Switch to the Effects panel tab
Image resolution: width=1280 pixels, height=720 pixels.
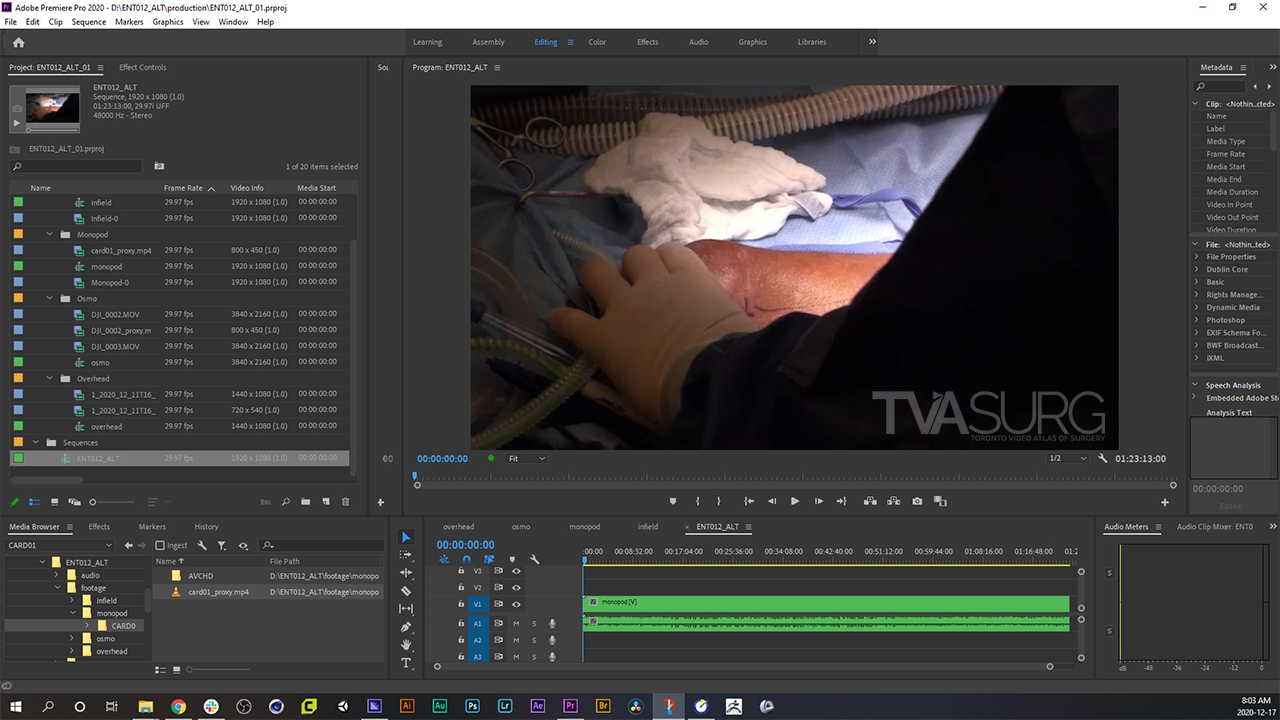click(x=99, y=527)
